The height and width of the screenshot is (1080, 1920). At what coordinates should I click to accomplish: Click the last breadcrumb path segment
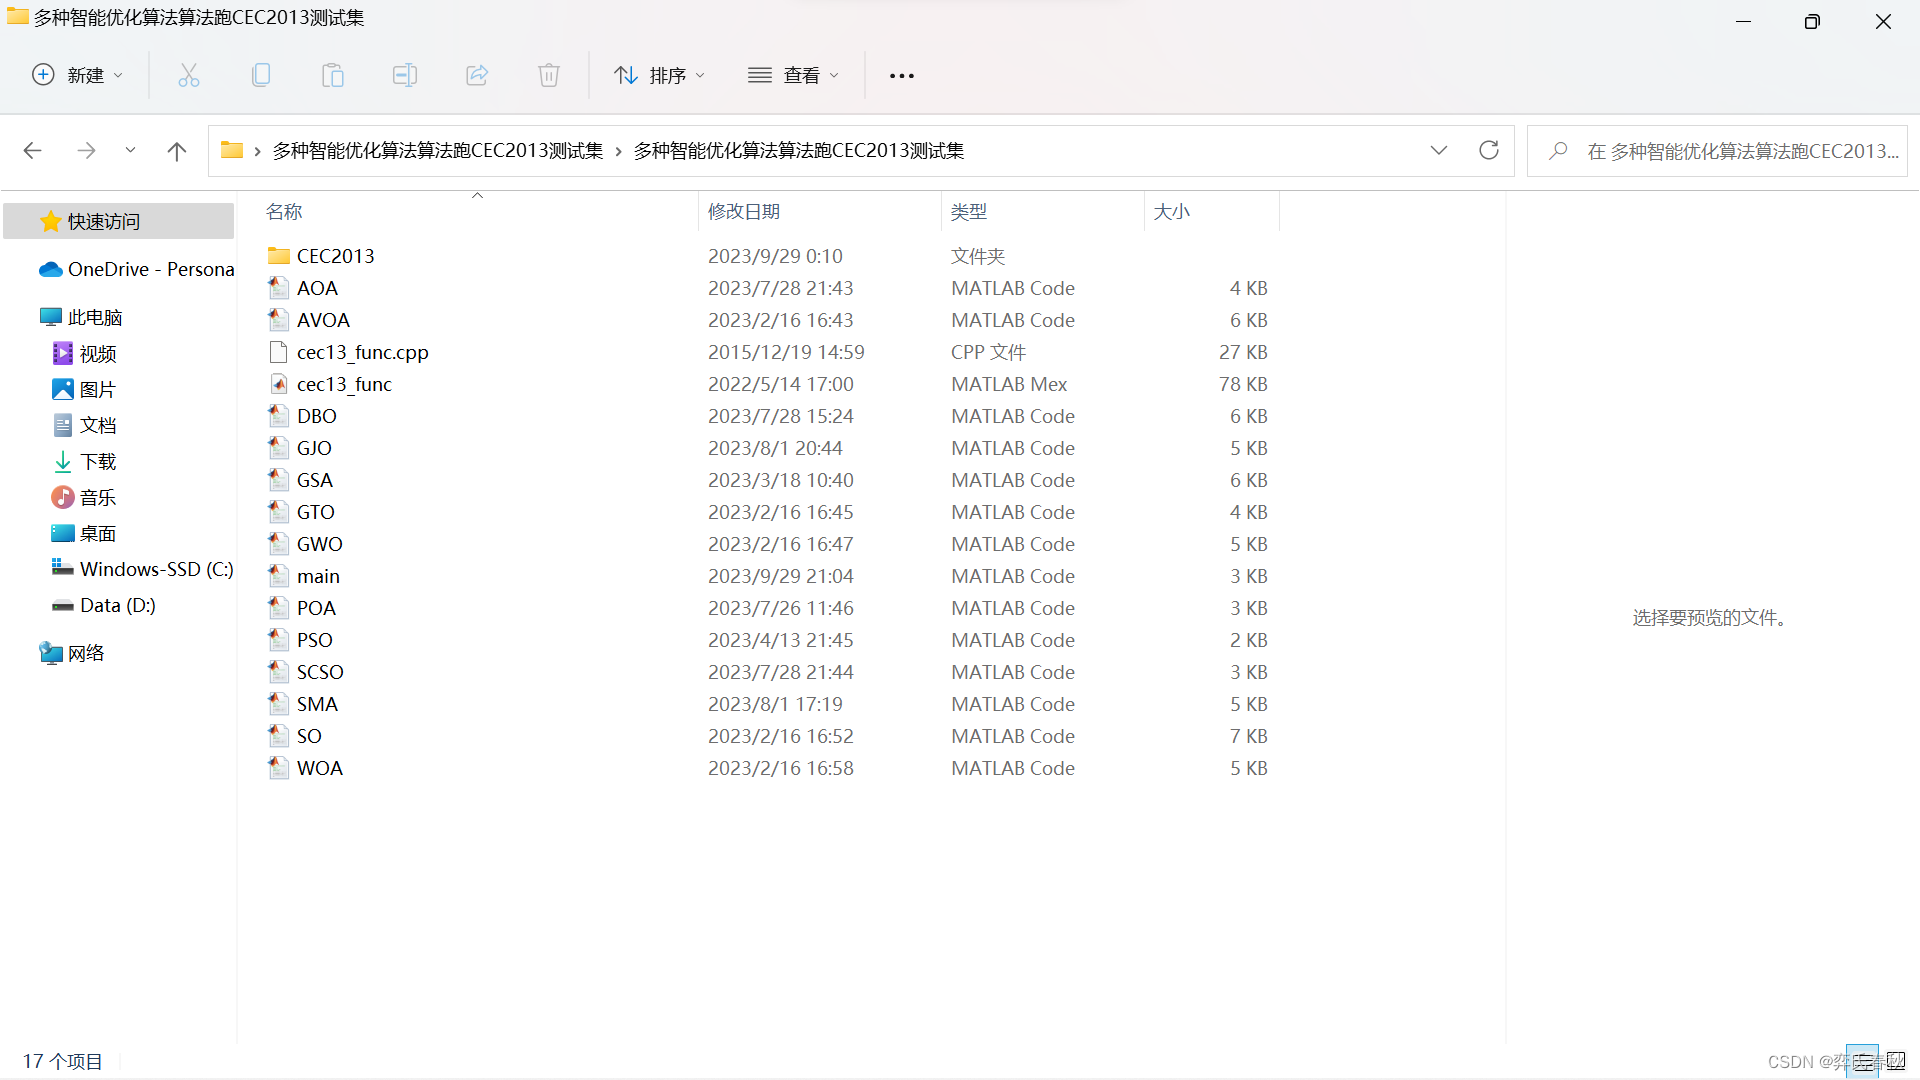tap(799, 151)
